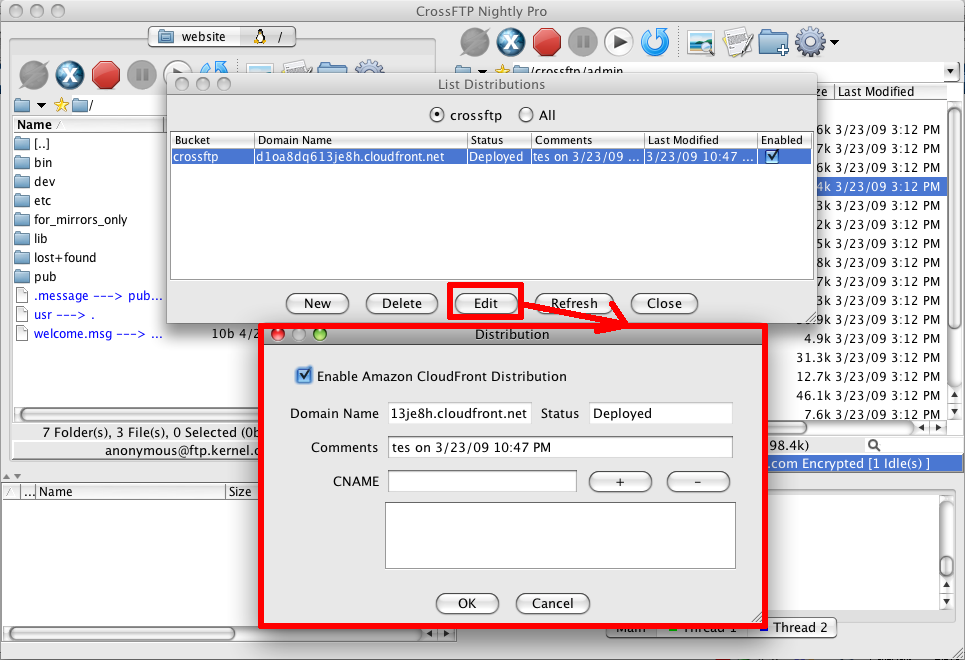Click the grey disconnect icon in left pane
The image size is (965, 660).
click(34, 75)
